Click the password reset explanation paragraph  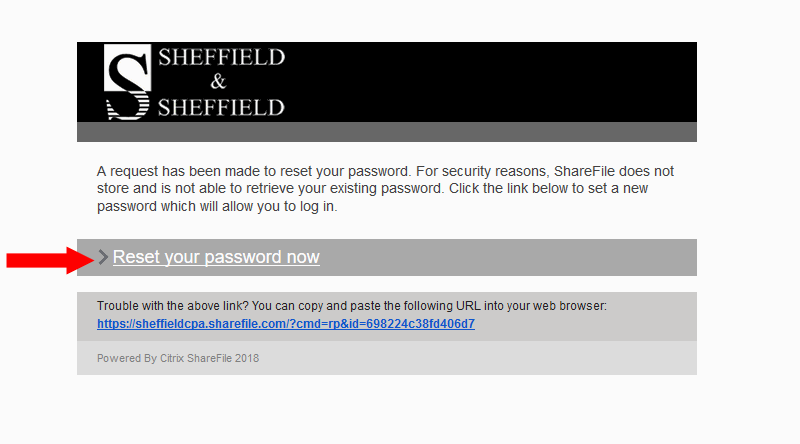tap(385, 188)
